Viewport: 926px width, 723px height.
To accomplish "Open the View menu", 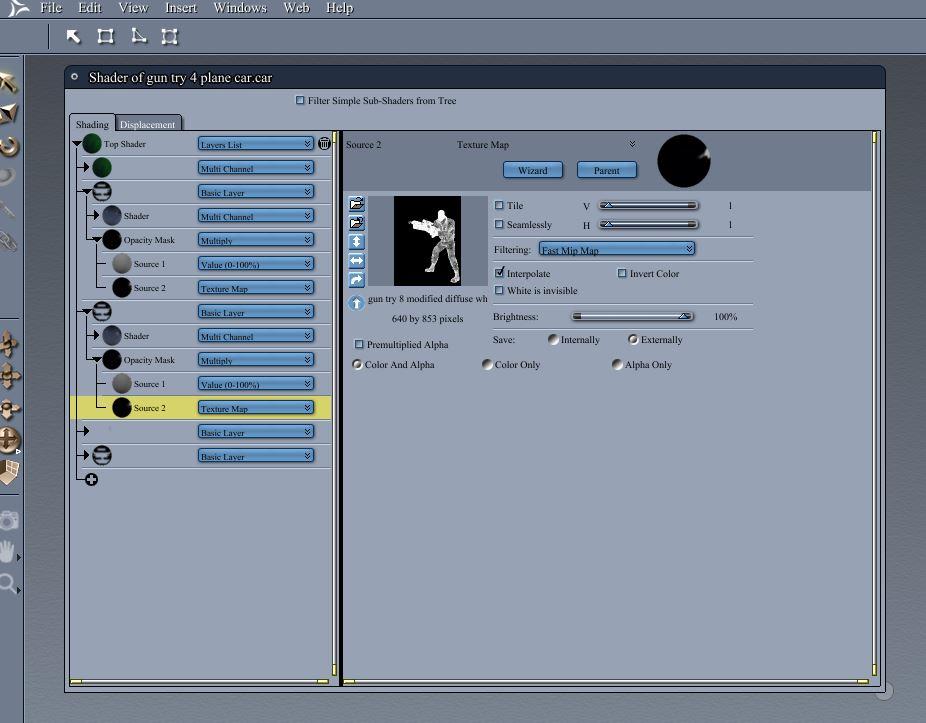I will coord(133,8).
